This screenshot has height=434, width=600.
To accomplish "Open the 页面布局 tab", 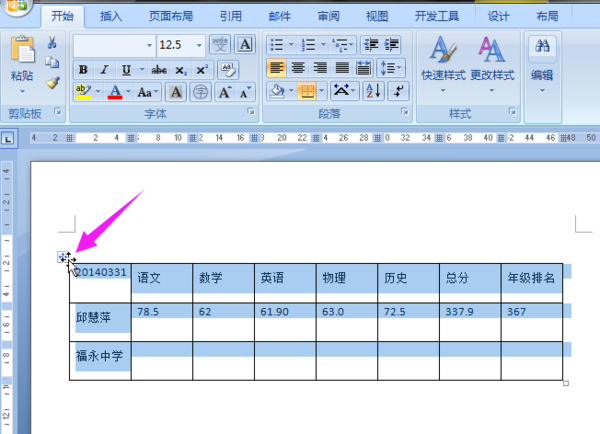I will 172,16.
